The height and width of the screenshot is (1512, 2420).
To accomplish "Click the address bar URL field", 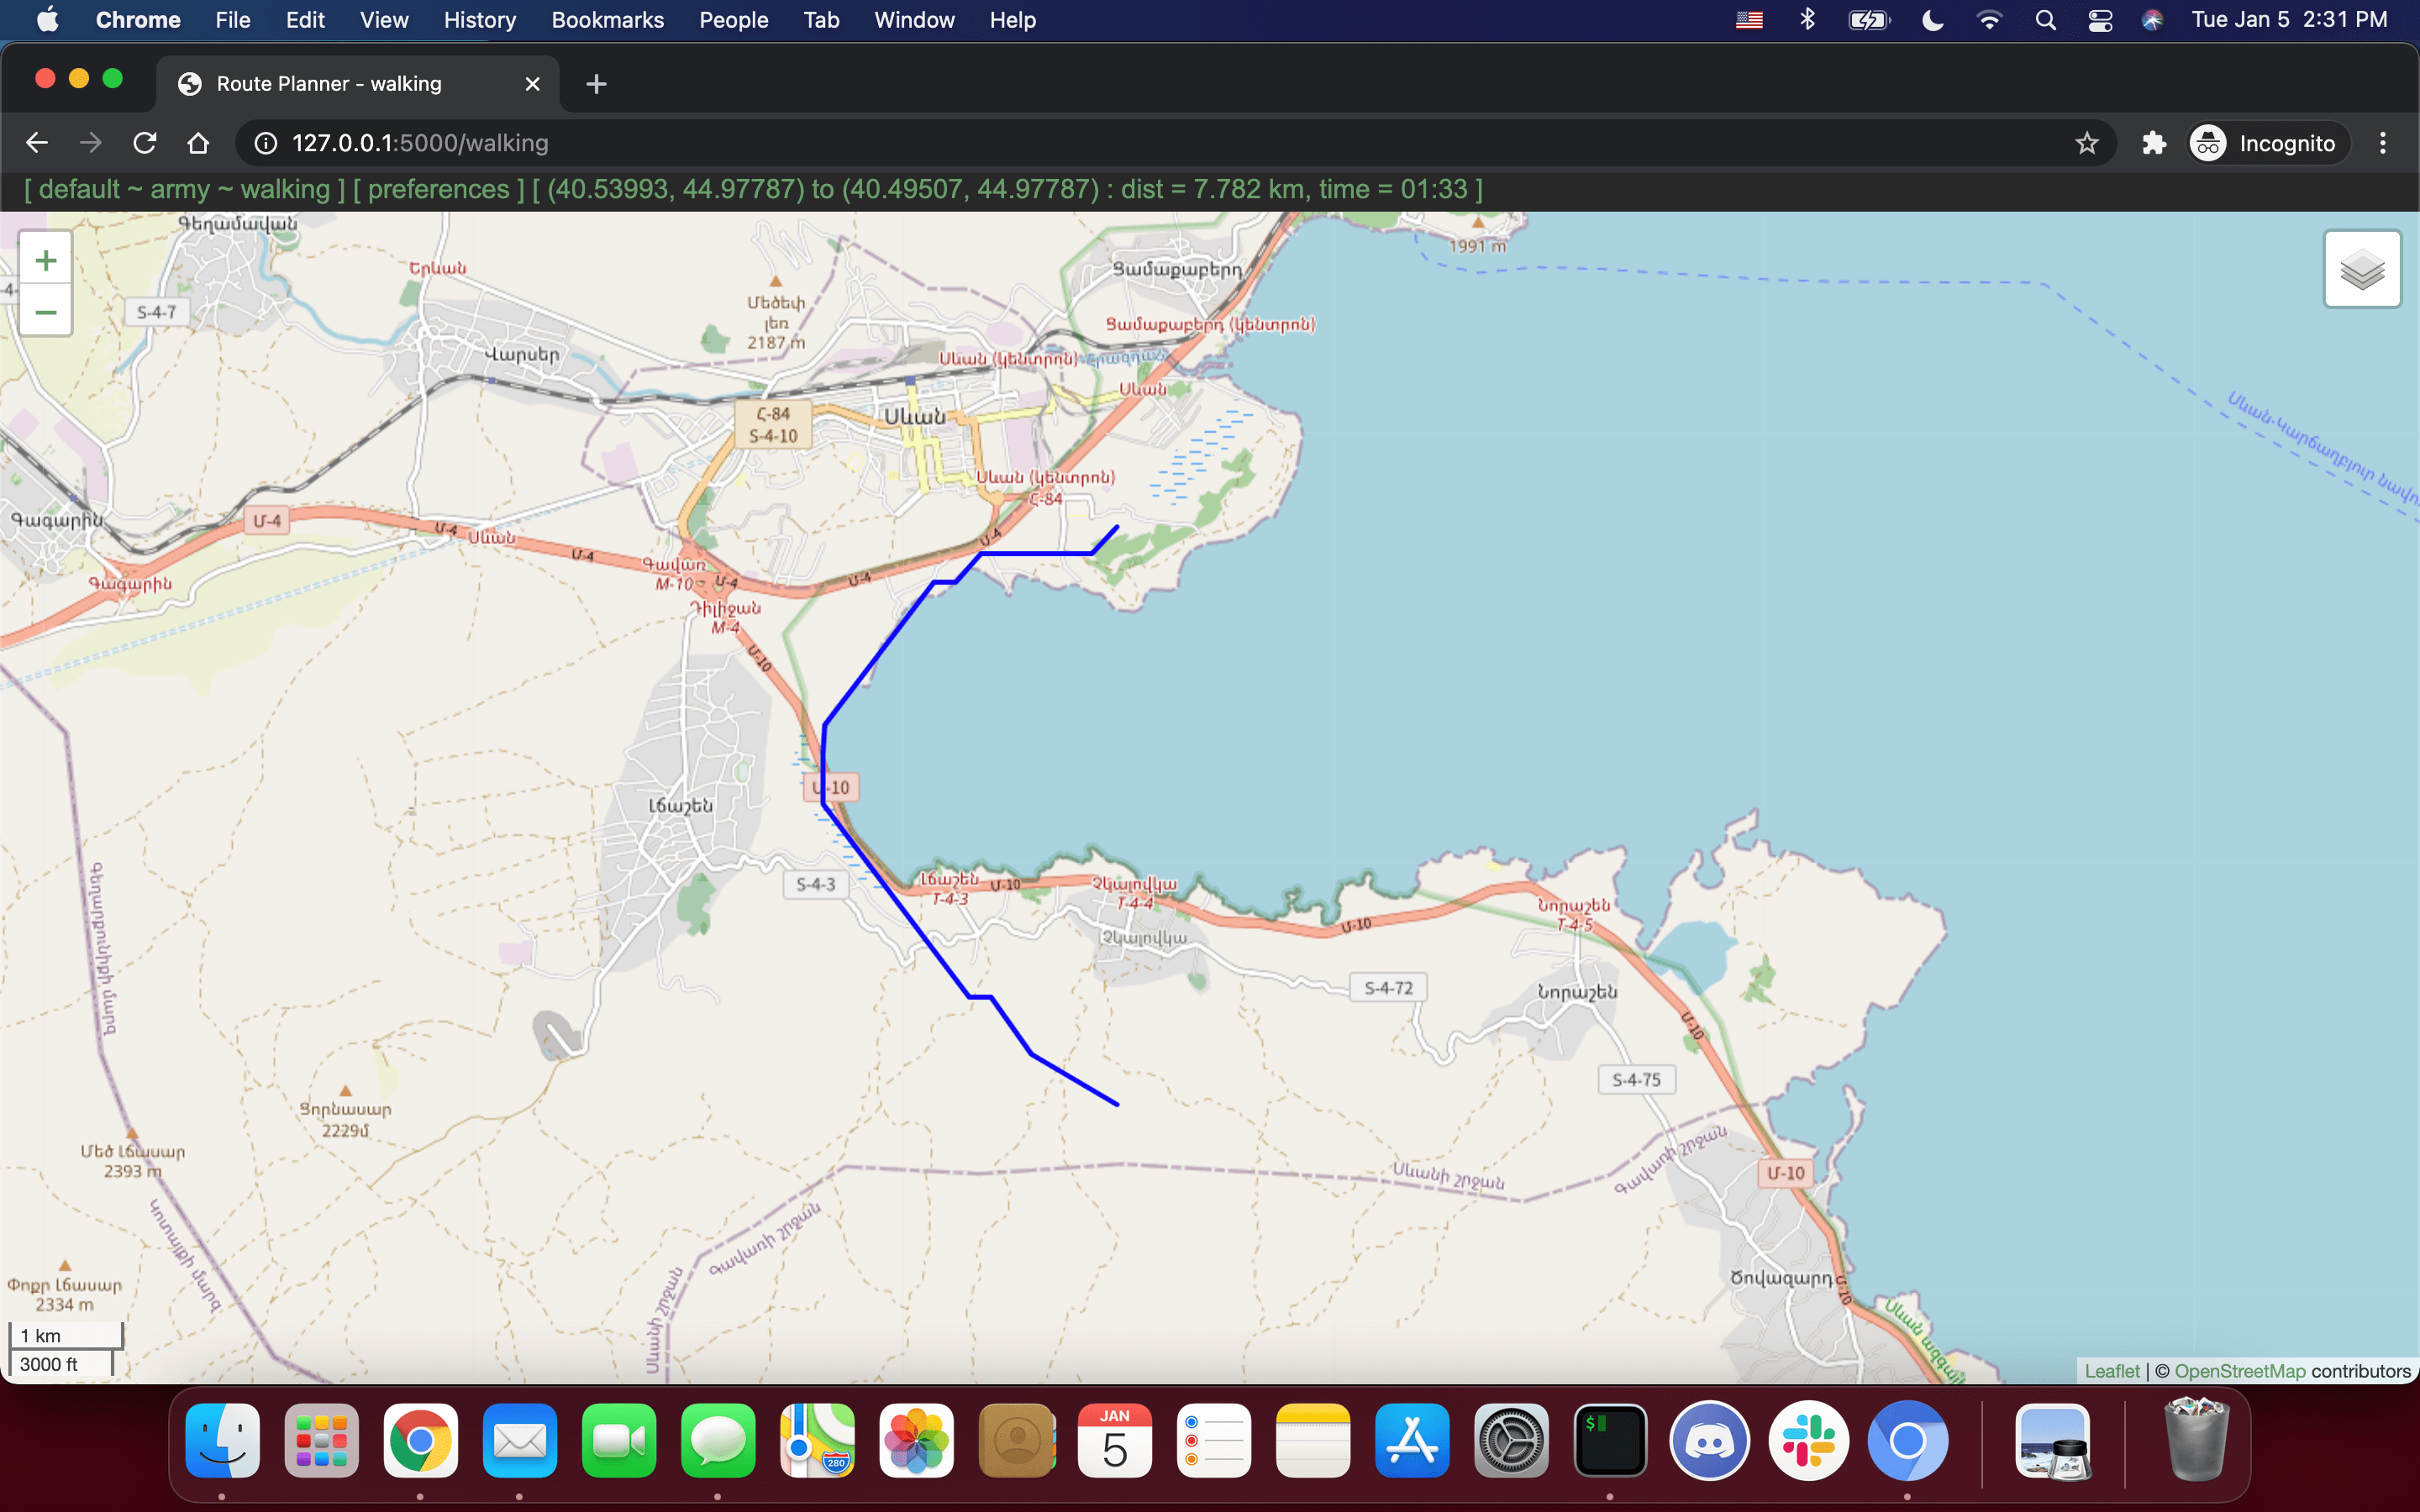I will 700,142.
